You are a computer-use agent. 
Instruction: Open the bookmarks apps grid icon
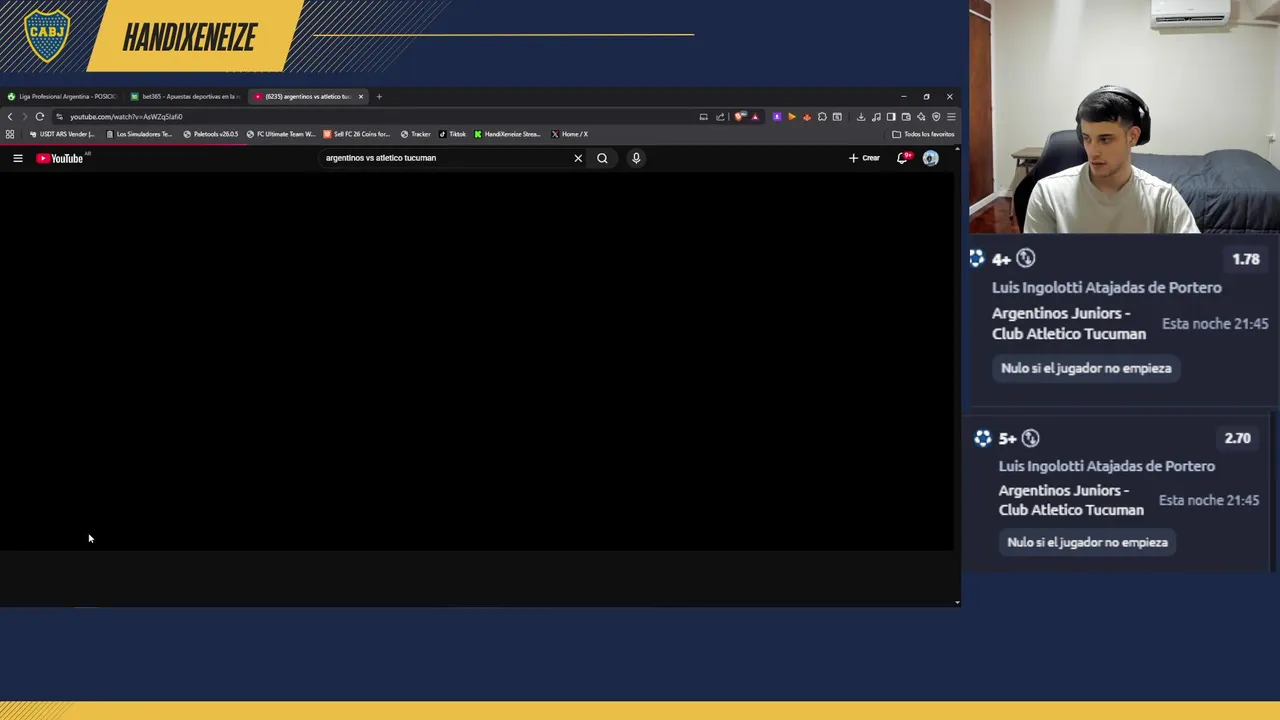click(10, 134)
